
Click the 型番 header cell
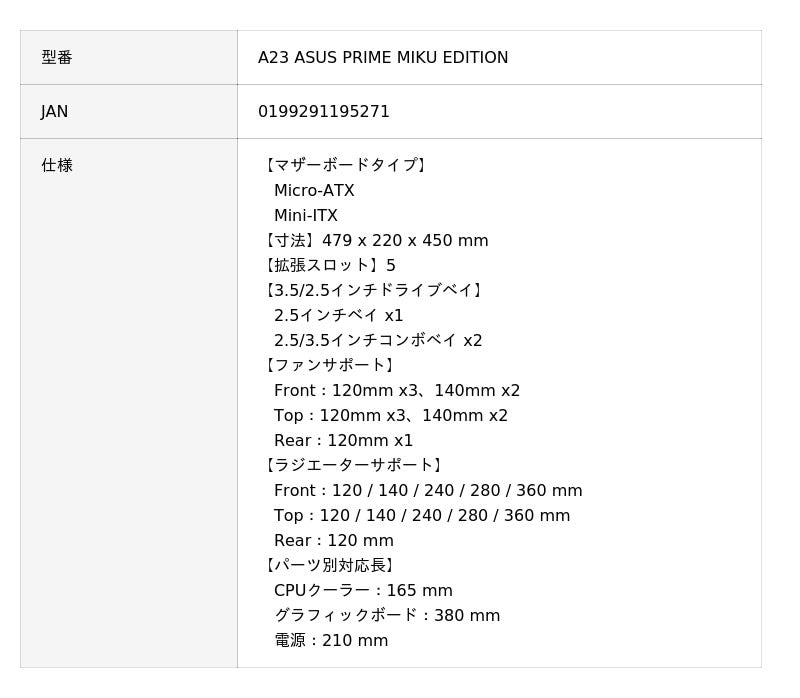click(57, 58)
